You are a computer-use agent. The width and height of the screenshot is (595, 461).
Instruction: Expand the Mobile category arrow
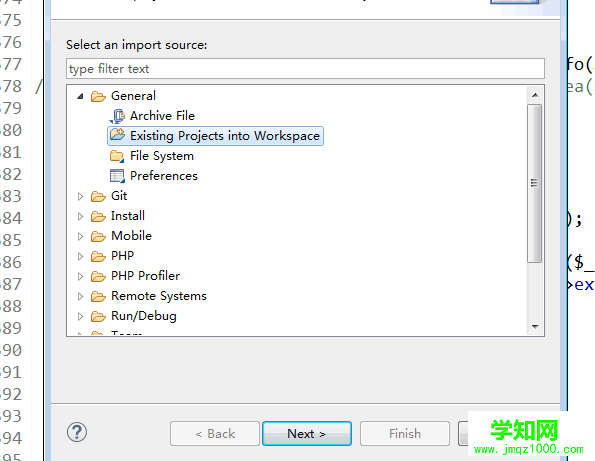[80, 236]
